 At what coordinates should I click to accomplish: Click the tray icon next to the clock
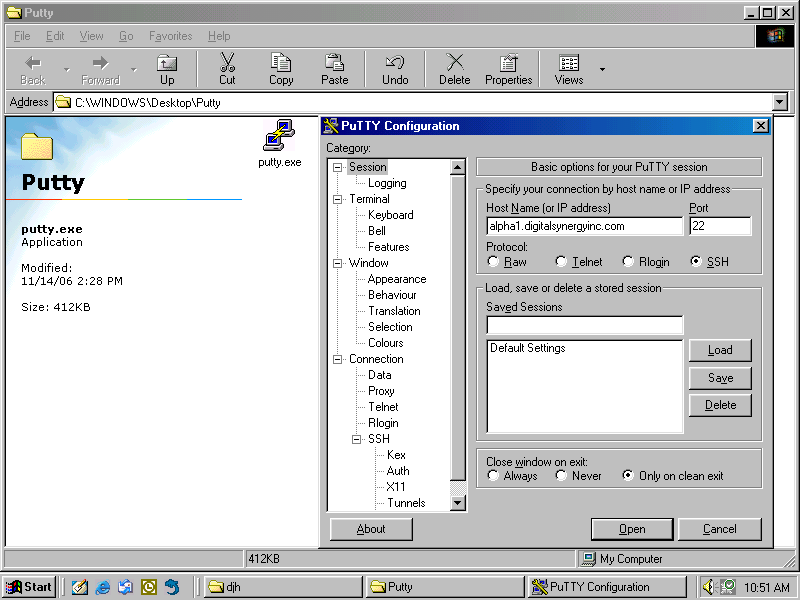[729, 587]
